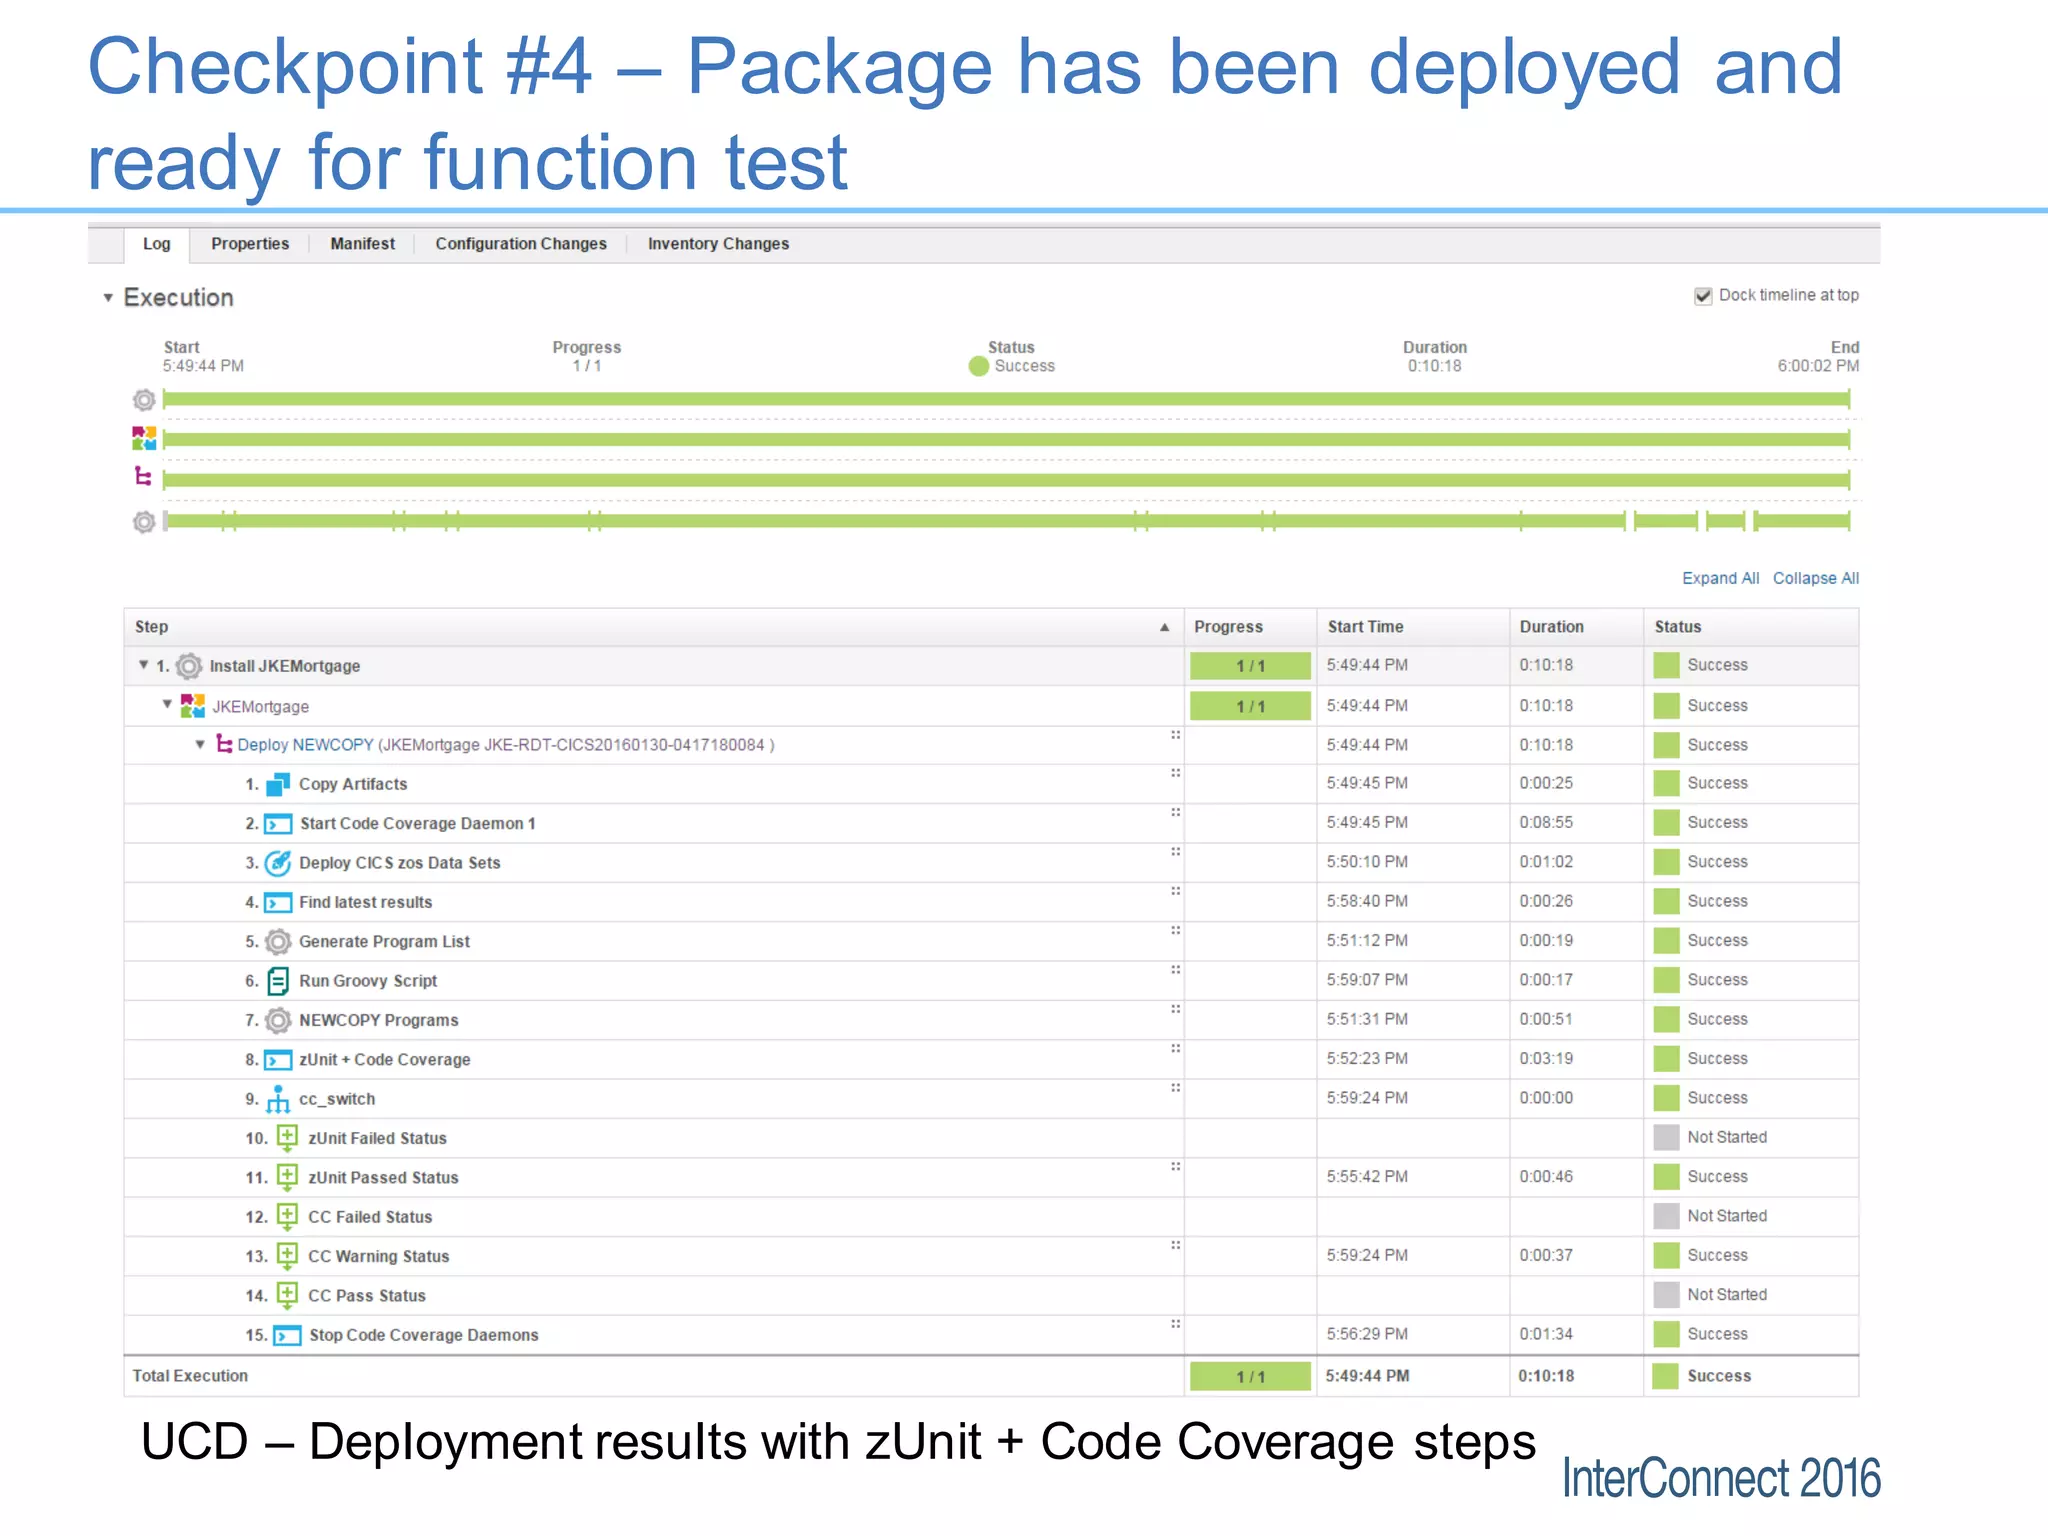Click the Deploy NEWCOPY process tree icon
Viewport: 2048px width, 1536px height.
pyautogui.click(x=224, y=745)
